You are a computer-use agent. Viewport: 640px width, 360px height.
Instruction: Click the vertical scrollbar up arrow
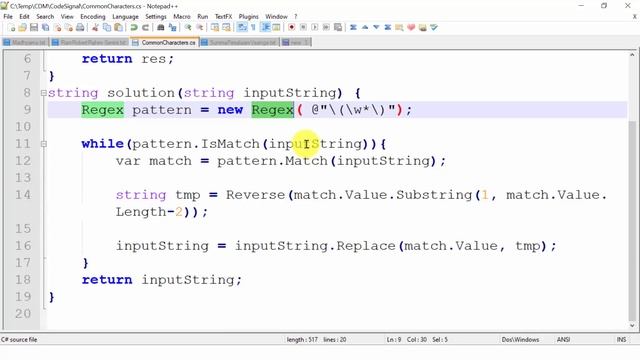[x=632, y=55]
